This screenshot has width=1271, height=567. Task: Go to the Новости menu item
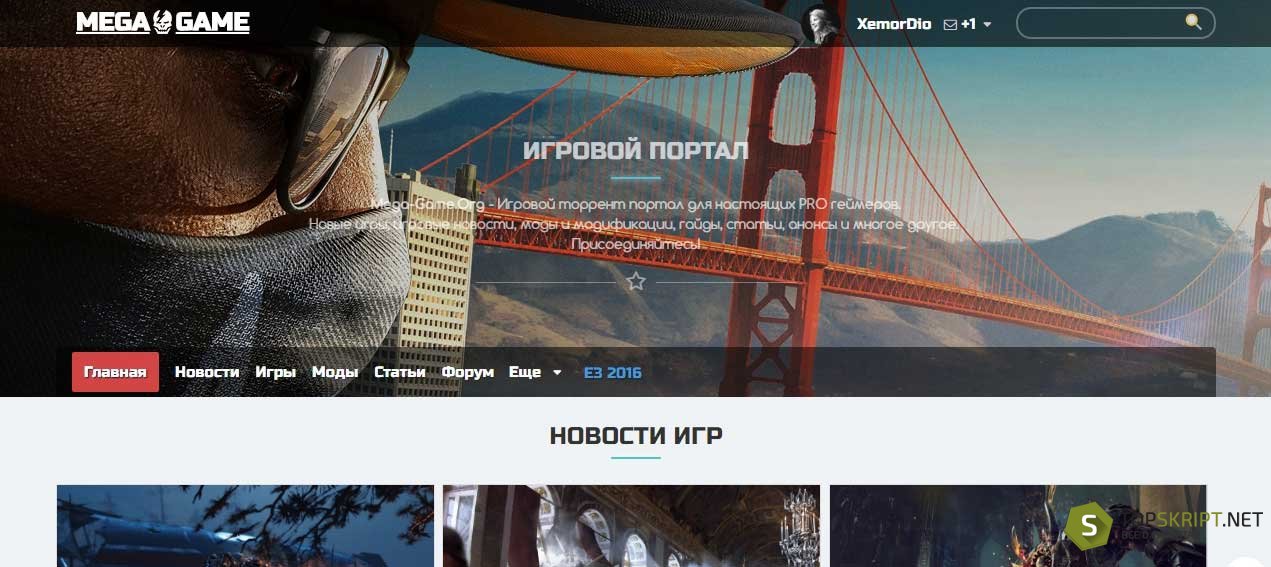click(x=207, y=372)
